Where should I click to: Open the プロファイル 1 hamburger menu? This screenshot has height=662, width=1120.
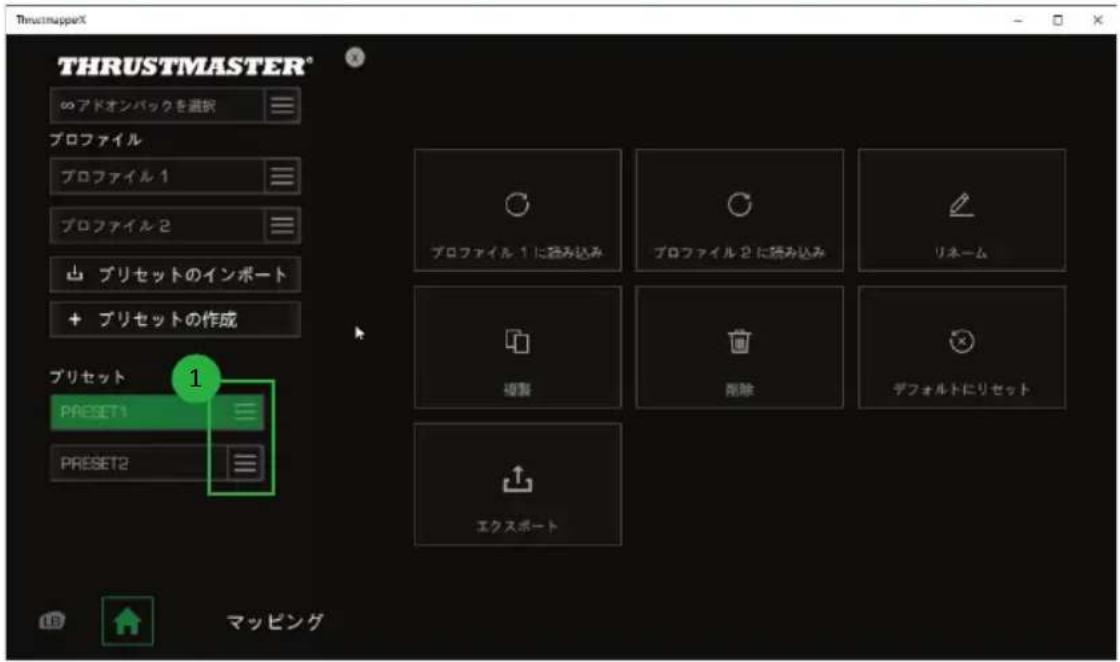282,176
